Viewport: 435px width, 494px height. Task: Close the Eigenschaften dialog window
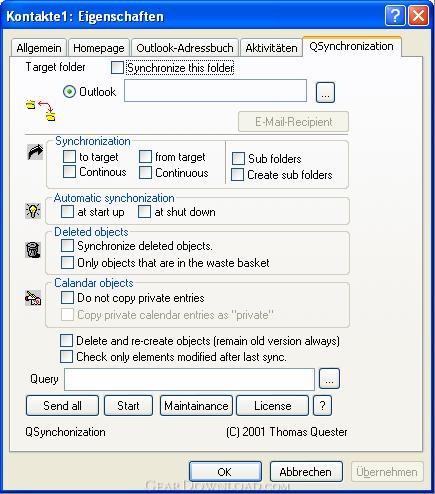point(418,16)
